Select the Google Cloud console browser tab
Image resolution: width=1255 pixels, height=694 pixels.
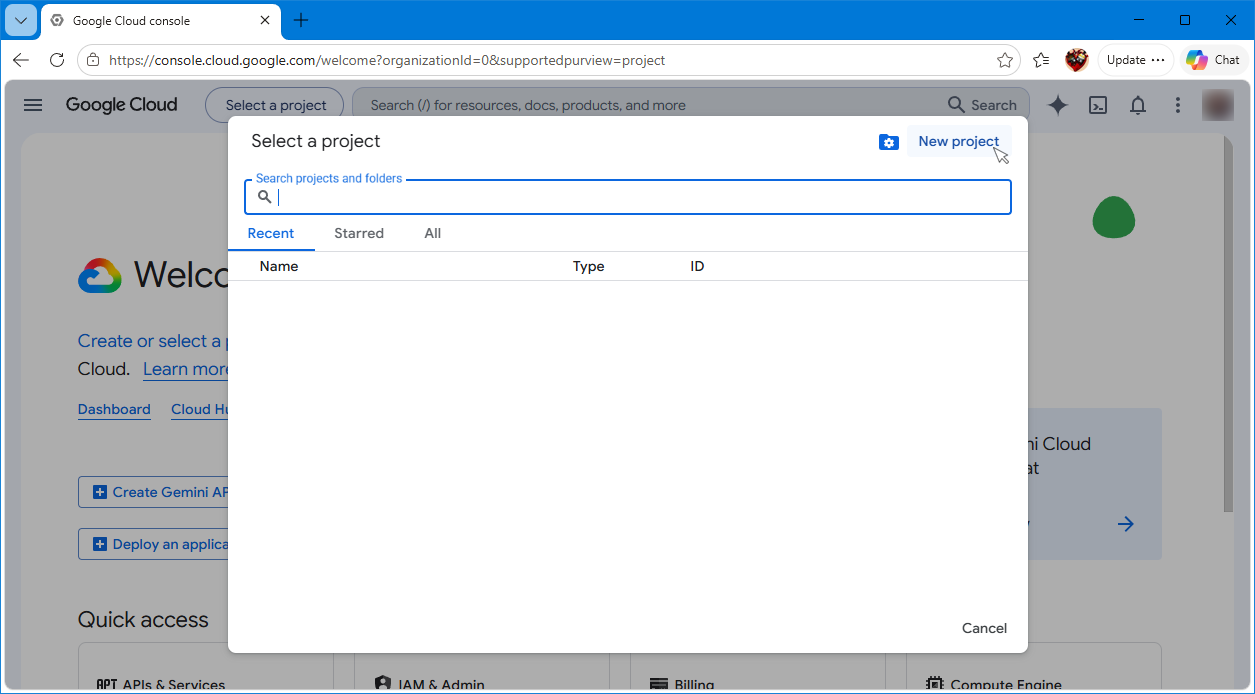[160, 20]
